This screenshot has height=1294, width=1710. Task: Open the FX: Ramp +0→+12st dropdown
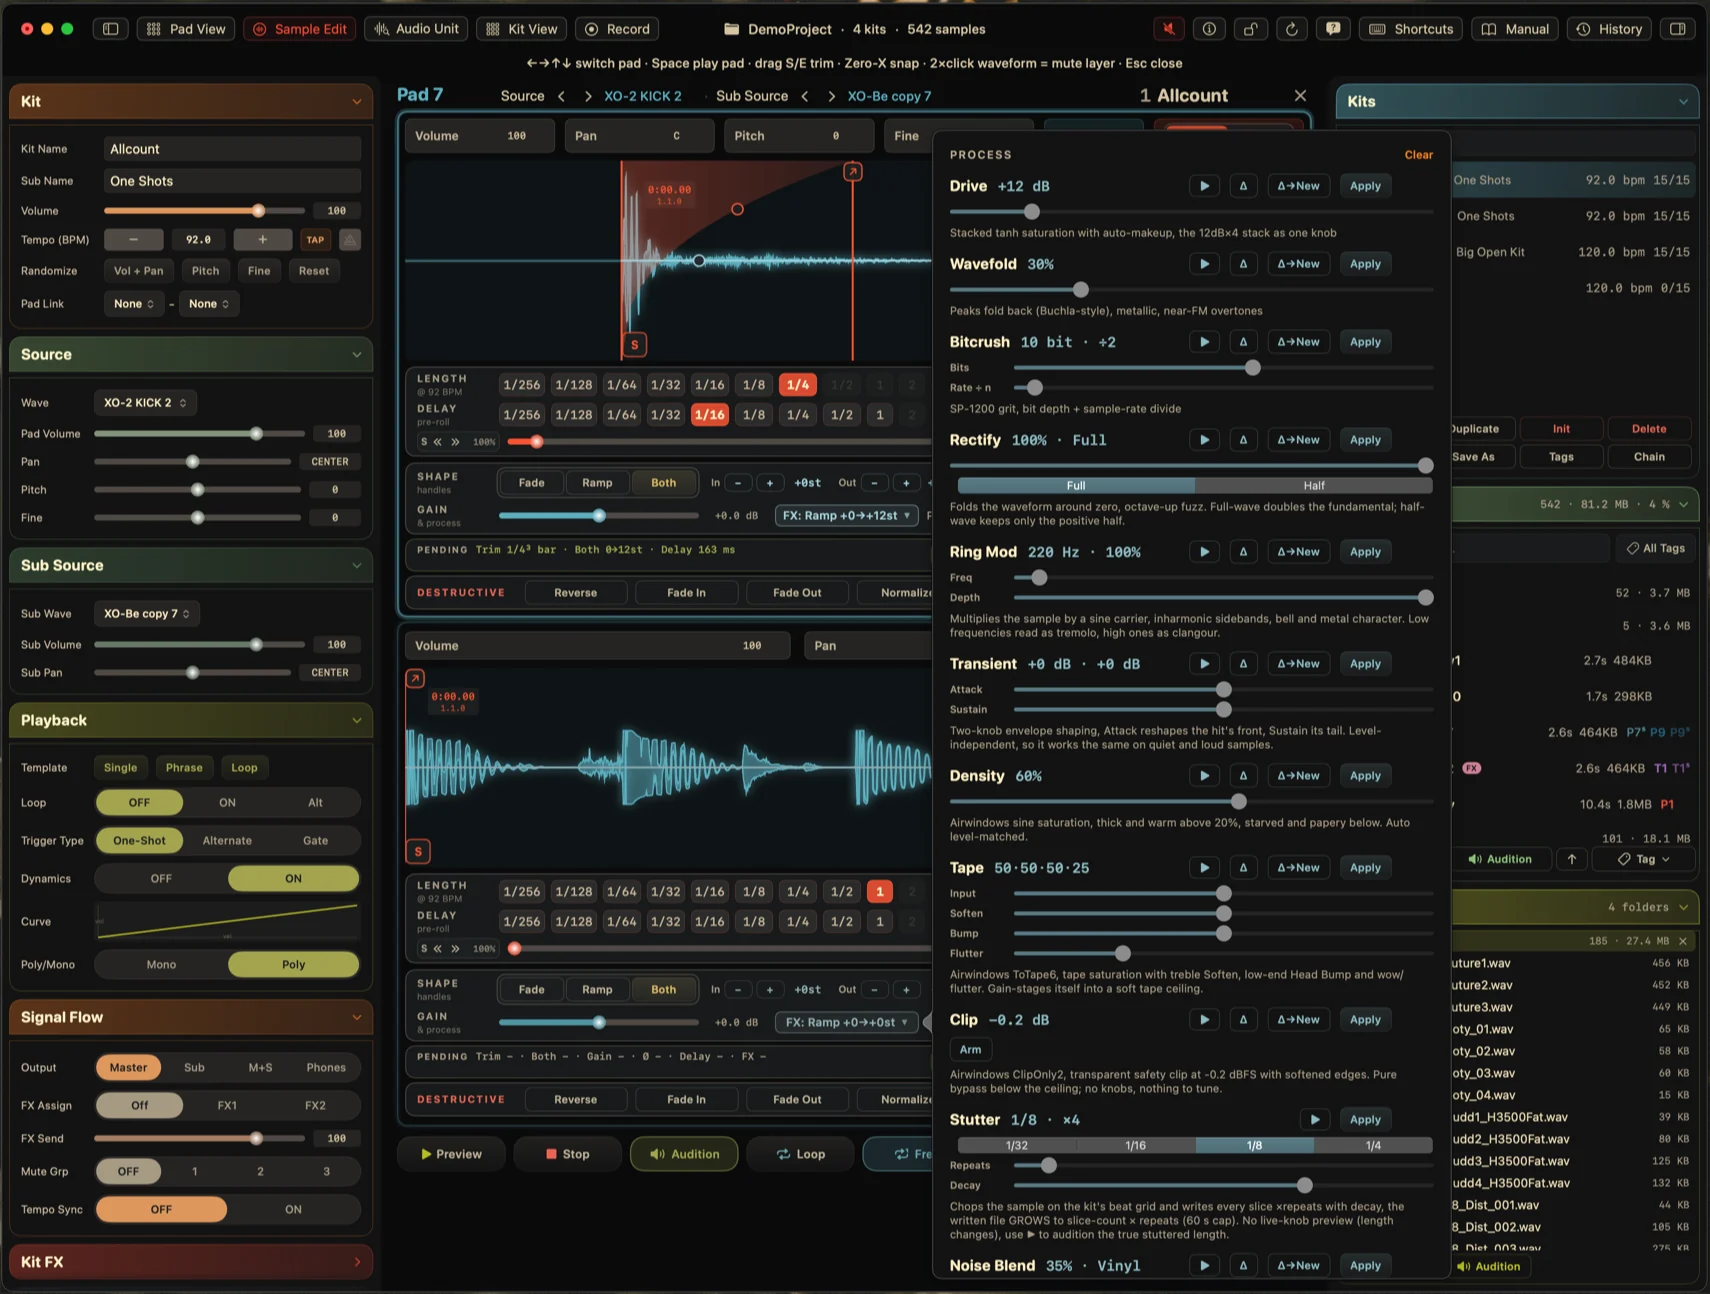847,516
